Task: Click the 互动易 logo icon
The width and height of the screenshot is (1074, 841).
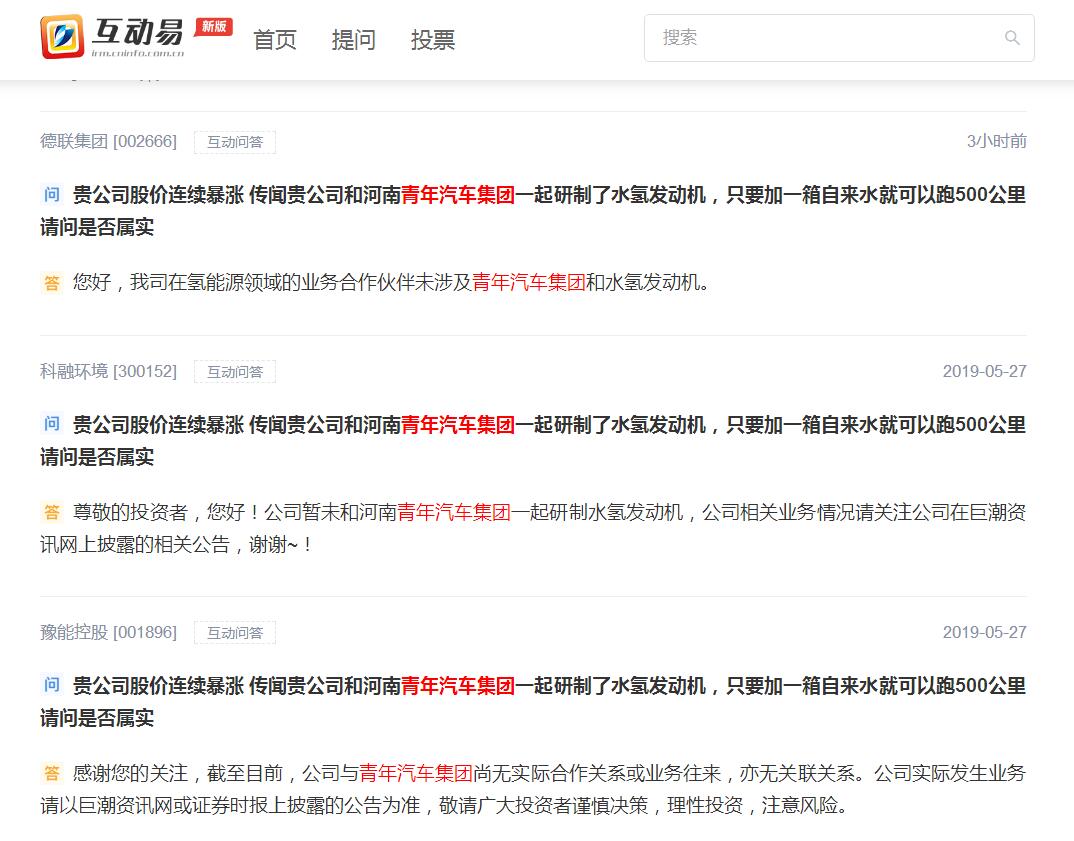Action: coord(62,37)
